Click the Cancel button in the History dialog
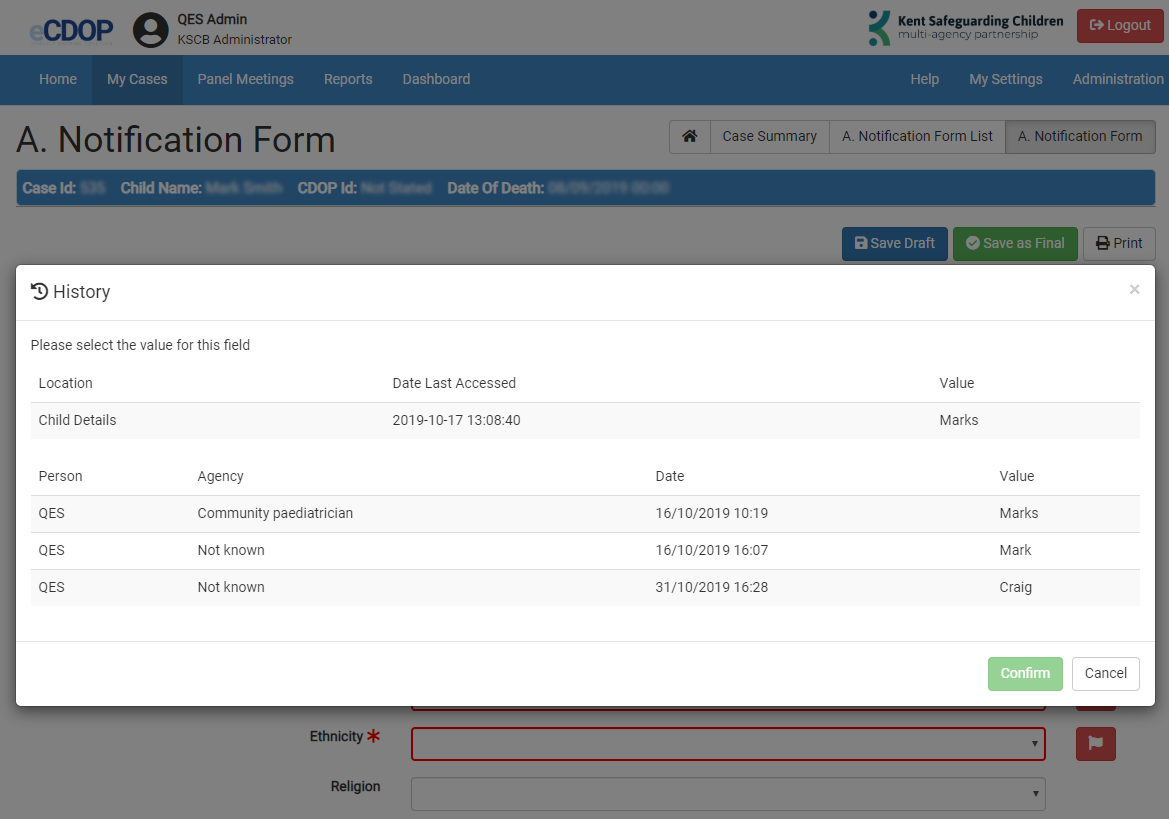This screenshot has width=1169, height=819. (x=1105, y=673)
